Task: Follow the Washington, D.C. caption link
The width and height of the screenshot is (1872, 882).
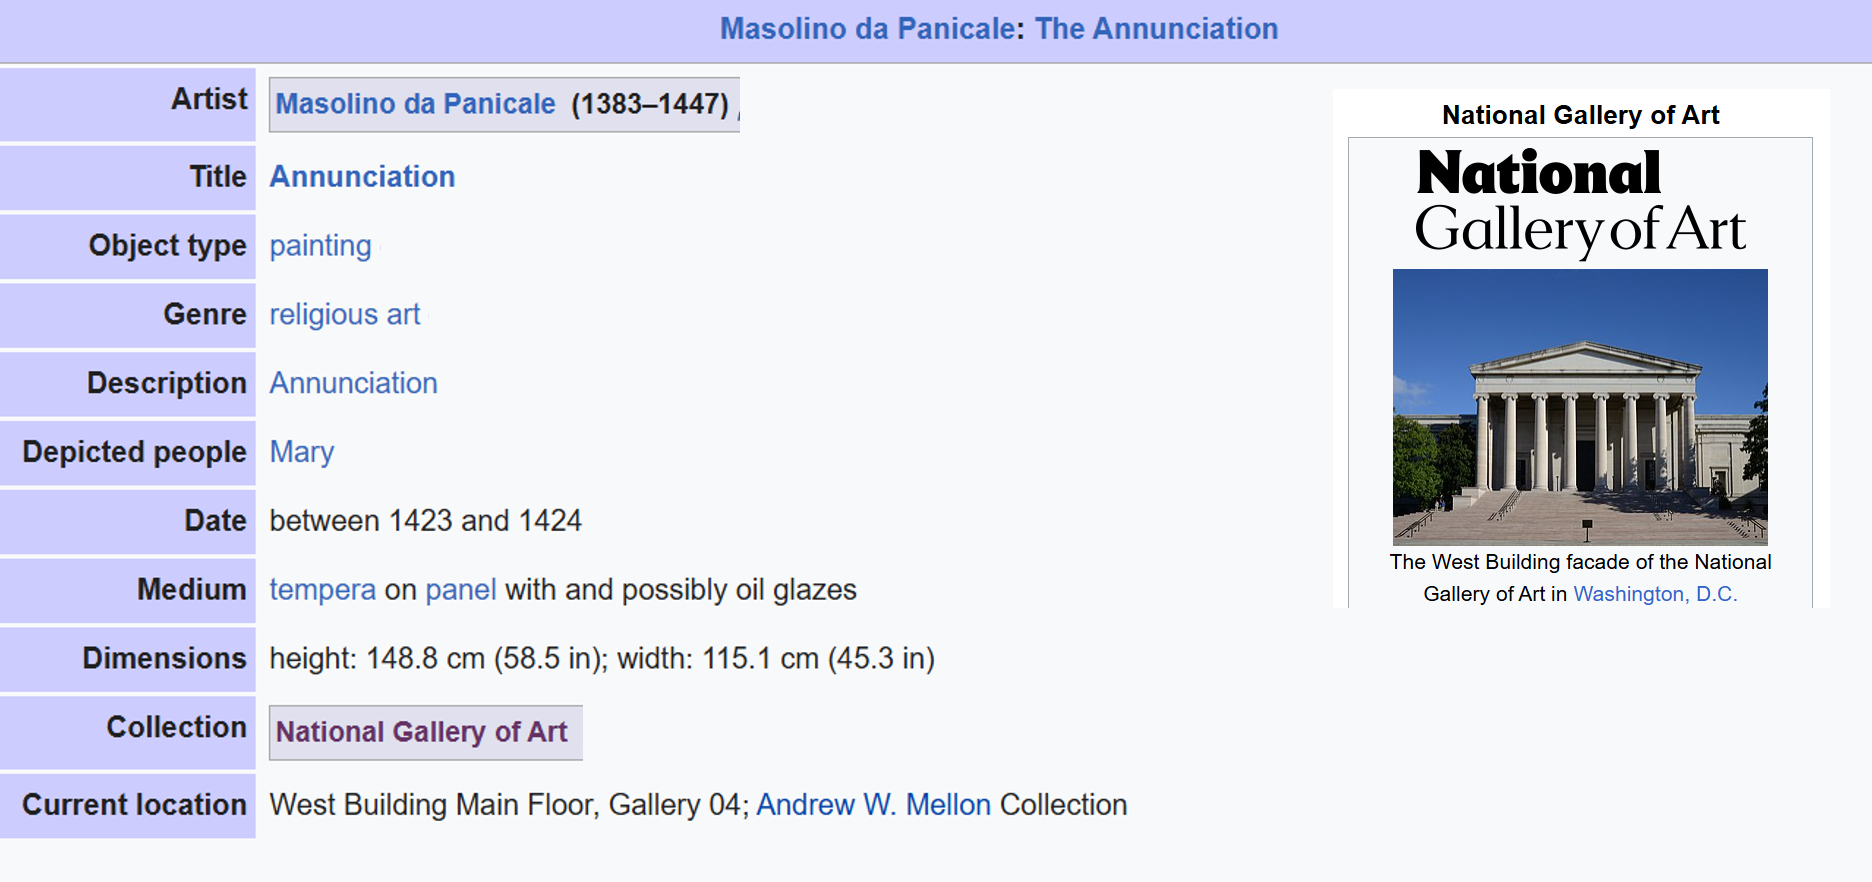Action: (1655, 594)
